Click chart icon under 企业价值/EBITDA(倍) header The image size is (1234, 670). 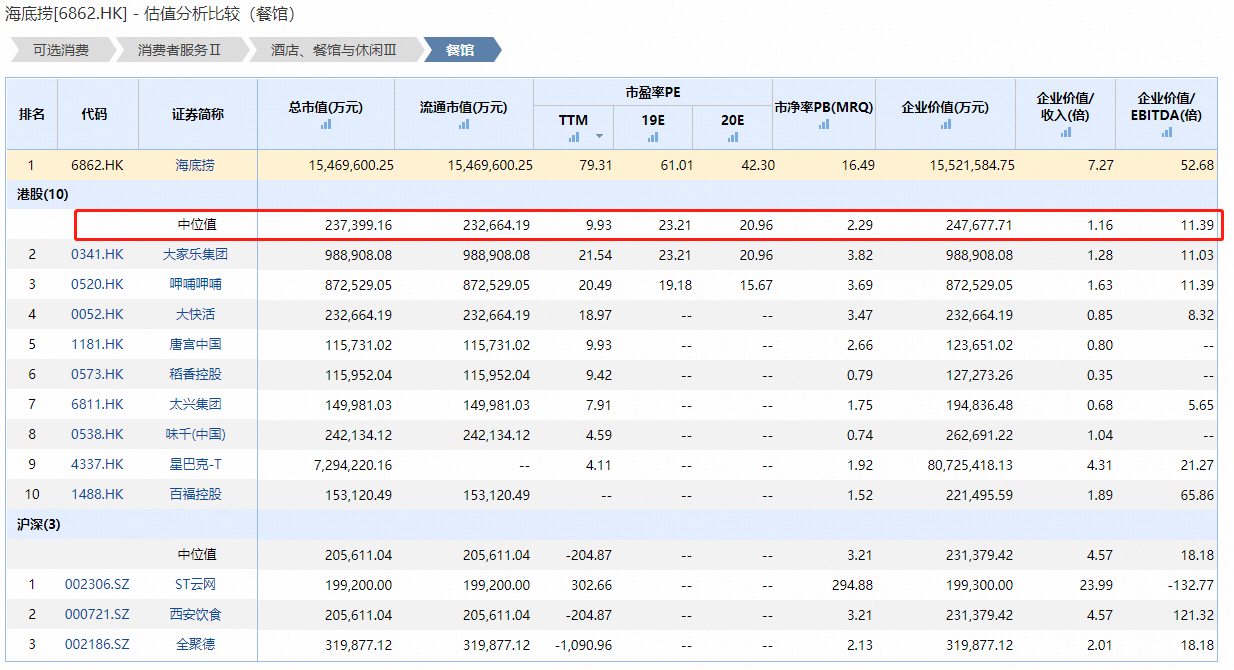(1167, 132)
